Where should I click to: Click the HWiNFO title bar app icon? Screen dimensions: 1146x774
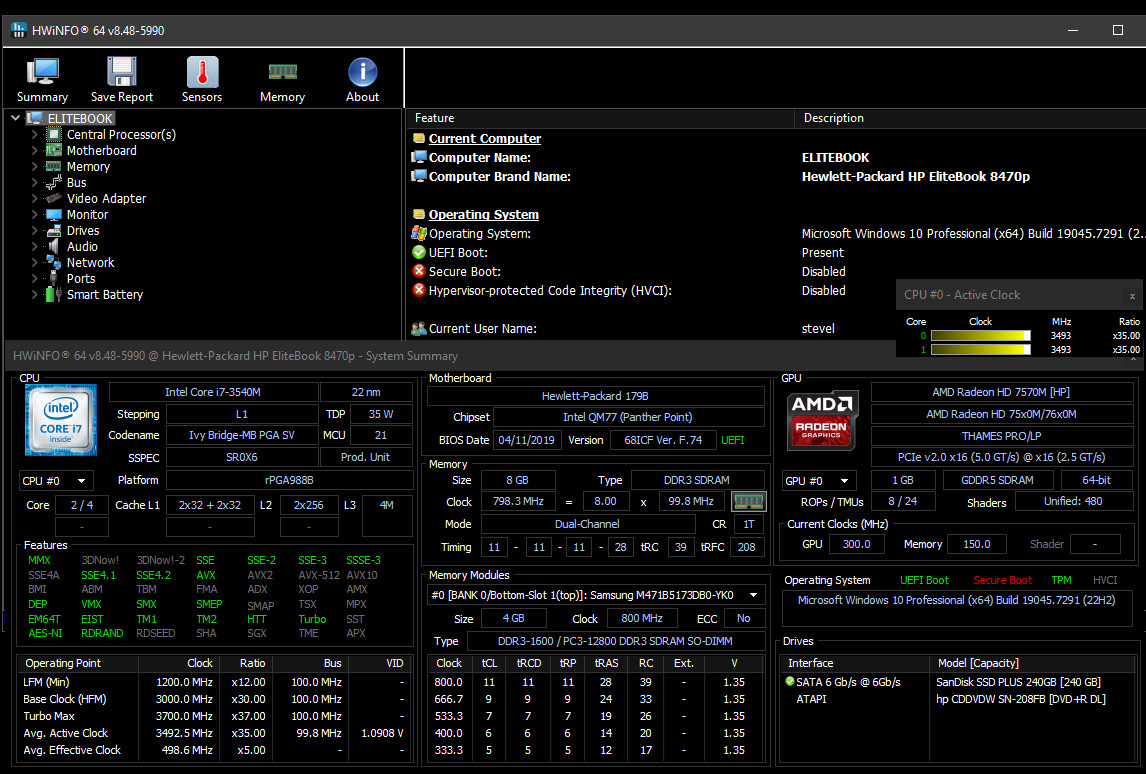[19, 30]
